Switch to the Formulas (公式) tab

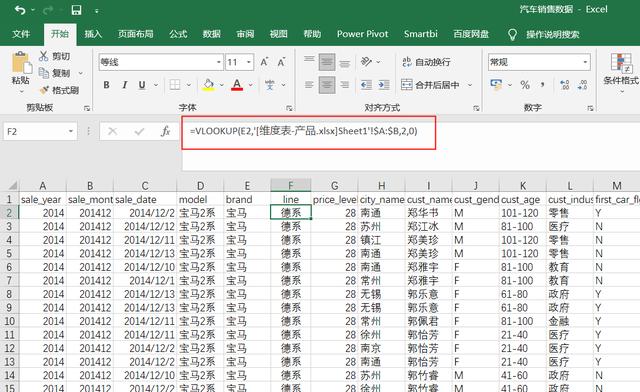coord(178,34)
